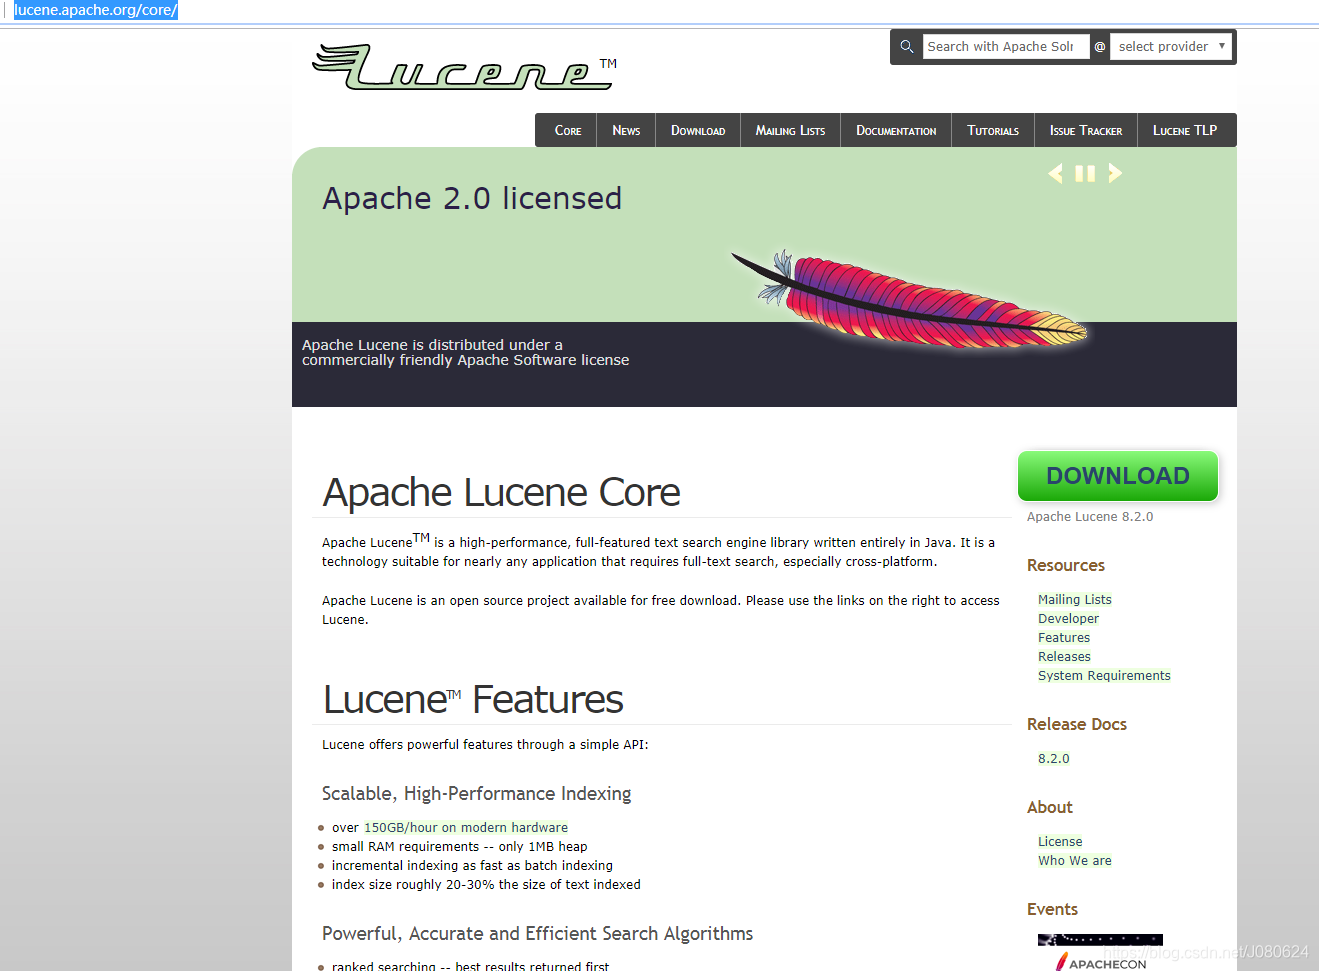Image resolution: width=1319 pixels, height=971 pixels.
Task: Go to previous slide in banner
Action: (1055, 173)
